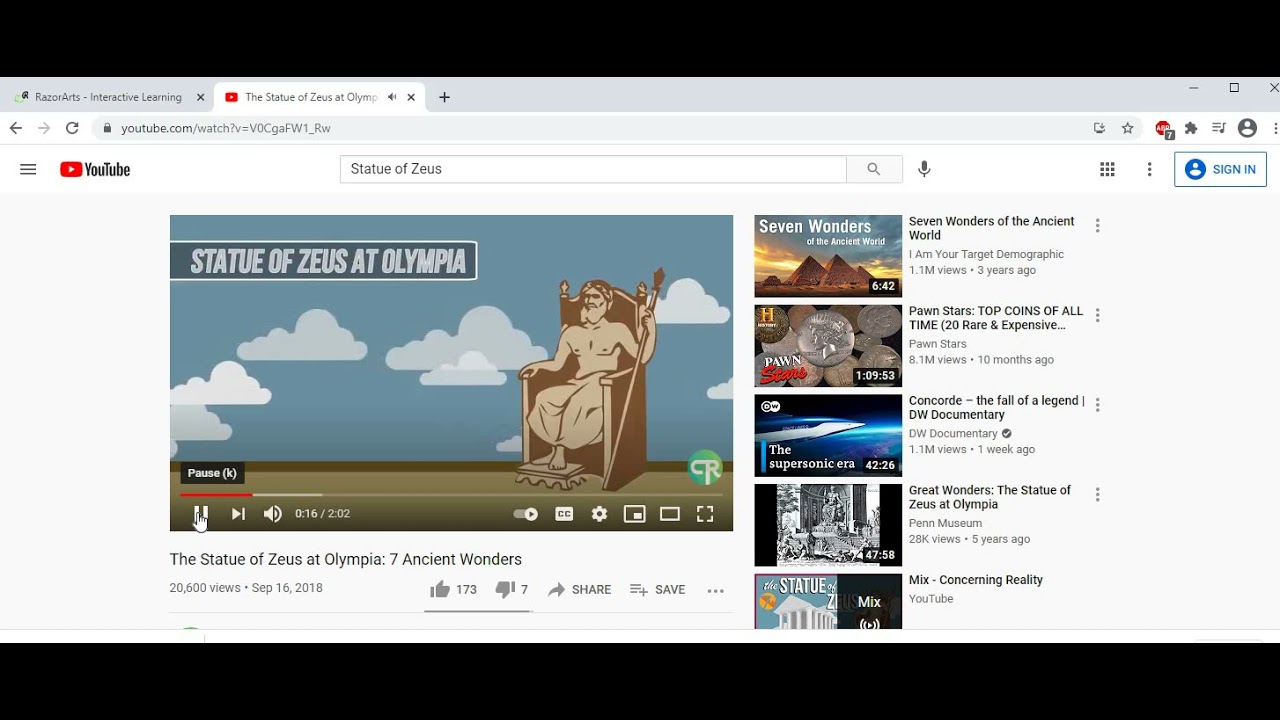
Task: Go forward in browser history
Action: tap(44, 128)
